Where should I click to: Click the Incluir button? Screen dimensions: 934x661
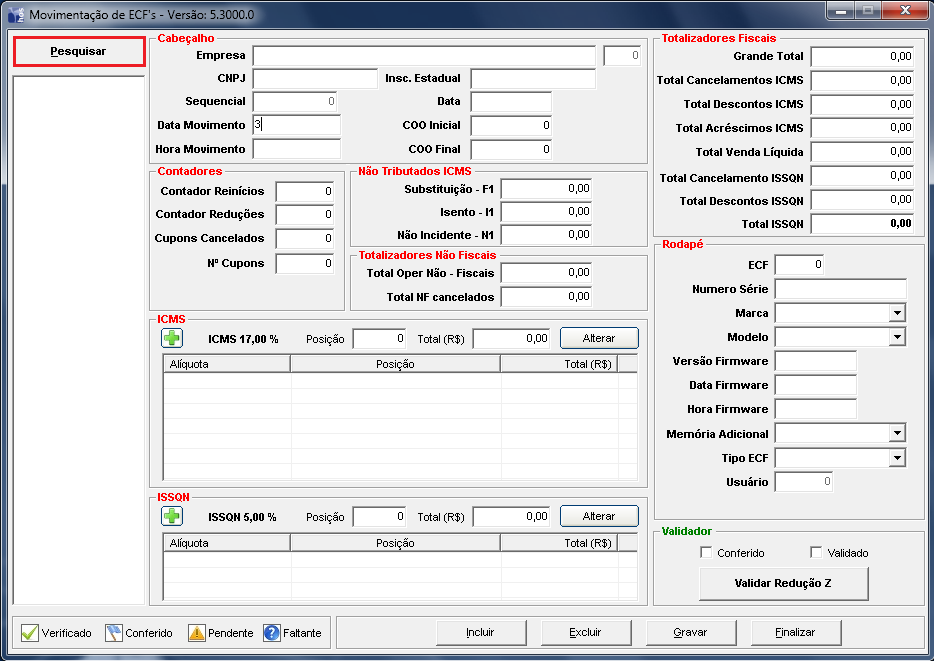point(480,632)
